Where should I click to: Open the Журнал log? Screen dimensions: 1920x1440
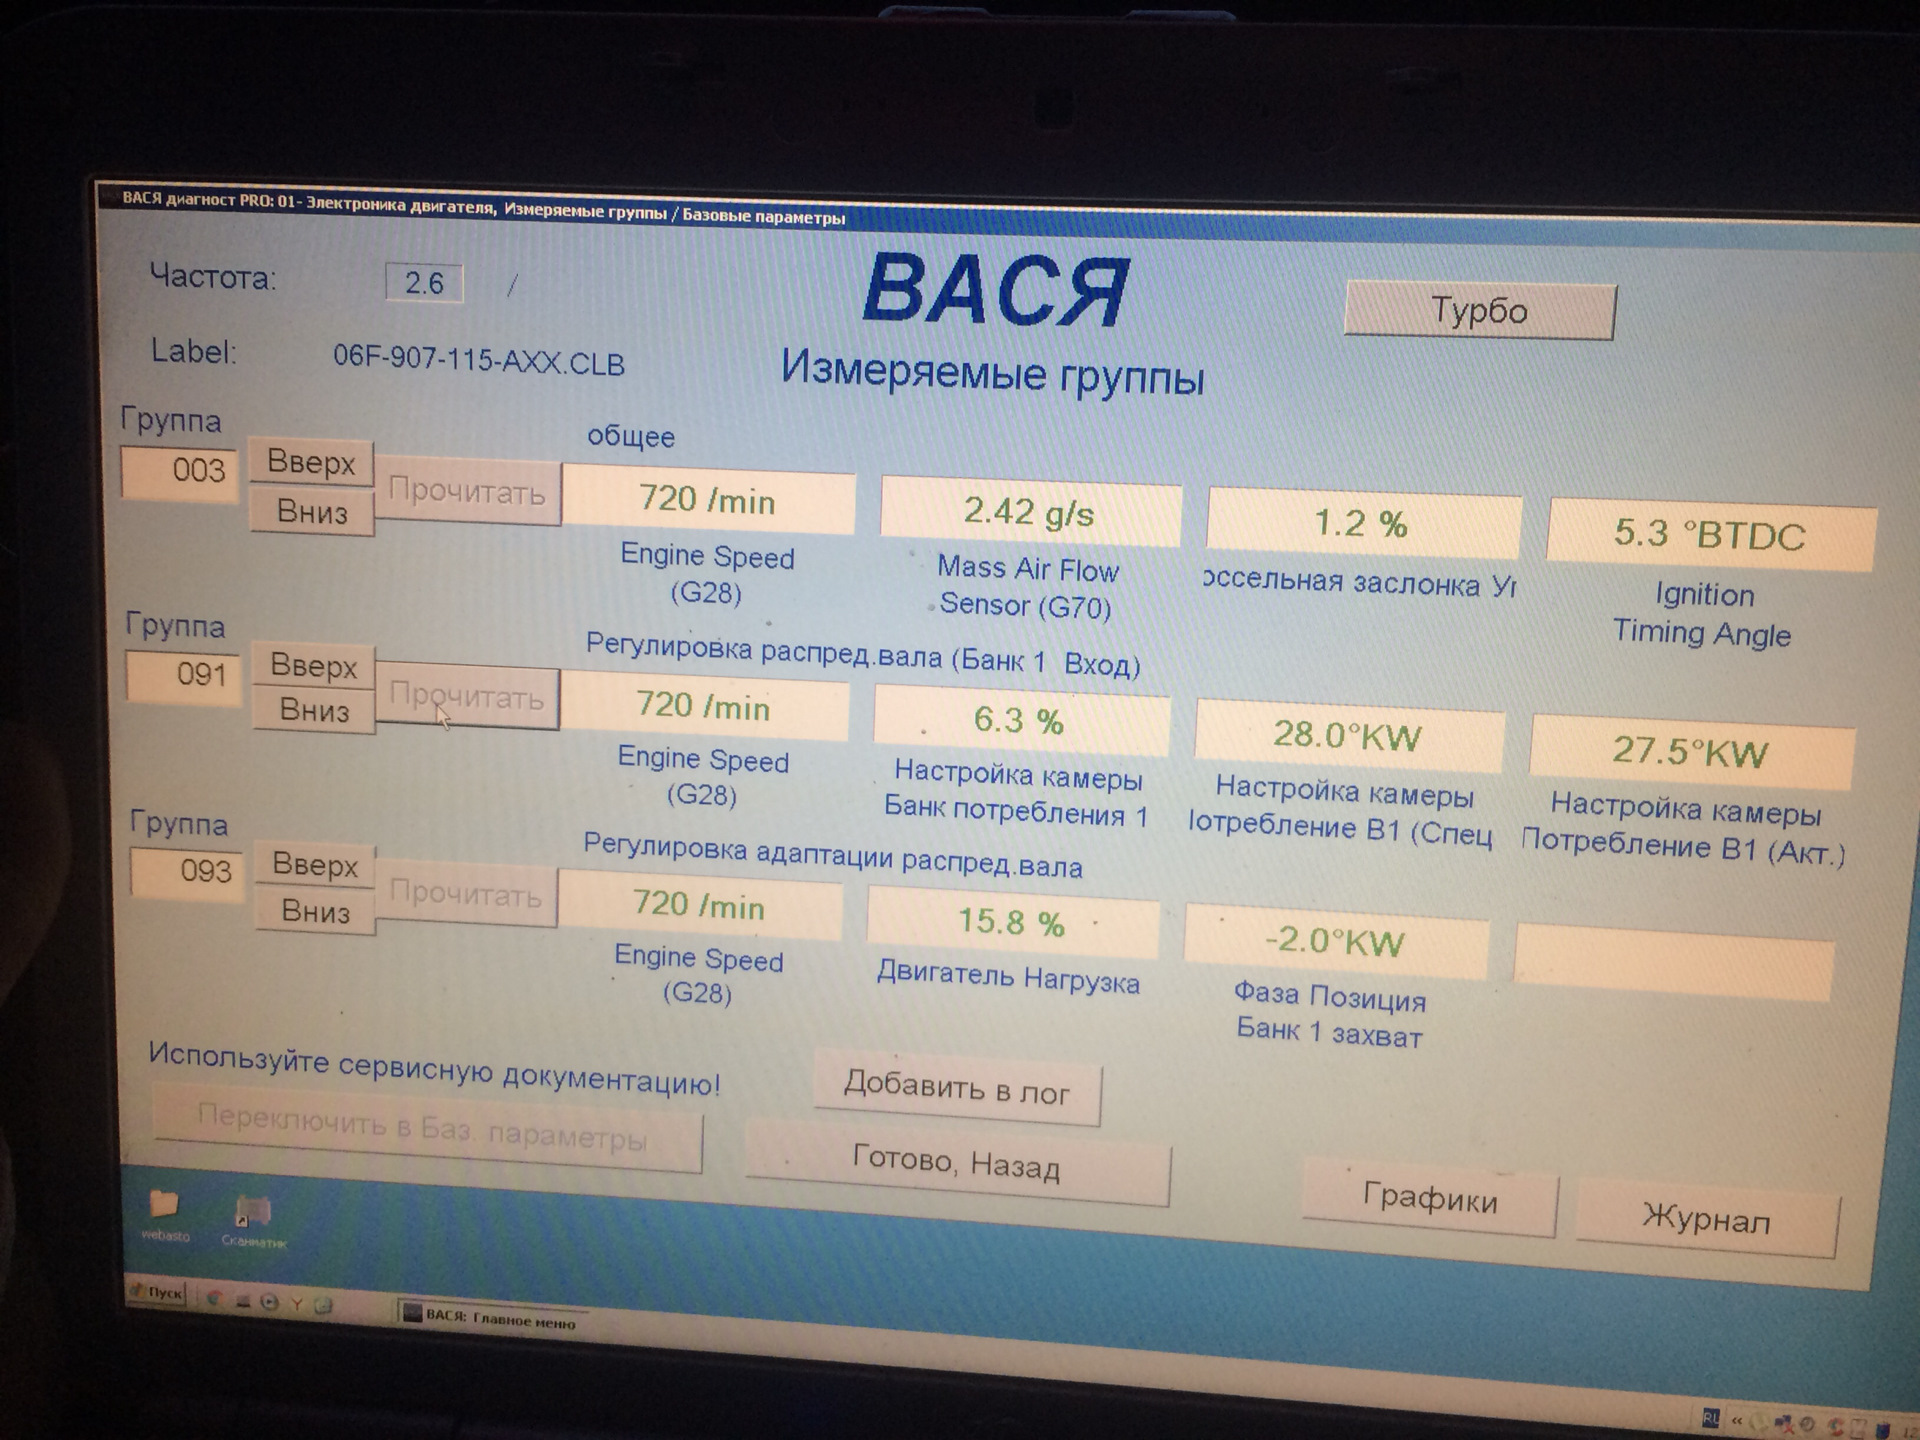(1706, 1220)
